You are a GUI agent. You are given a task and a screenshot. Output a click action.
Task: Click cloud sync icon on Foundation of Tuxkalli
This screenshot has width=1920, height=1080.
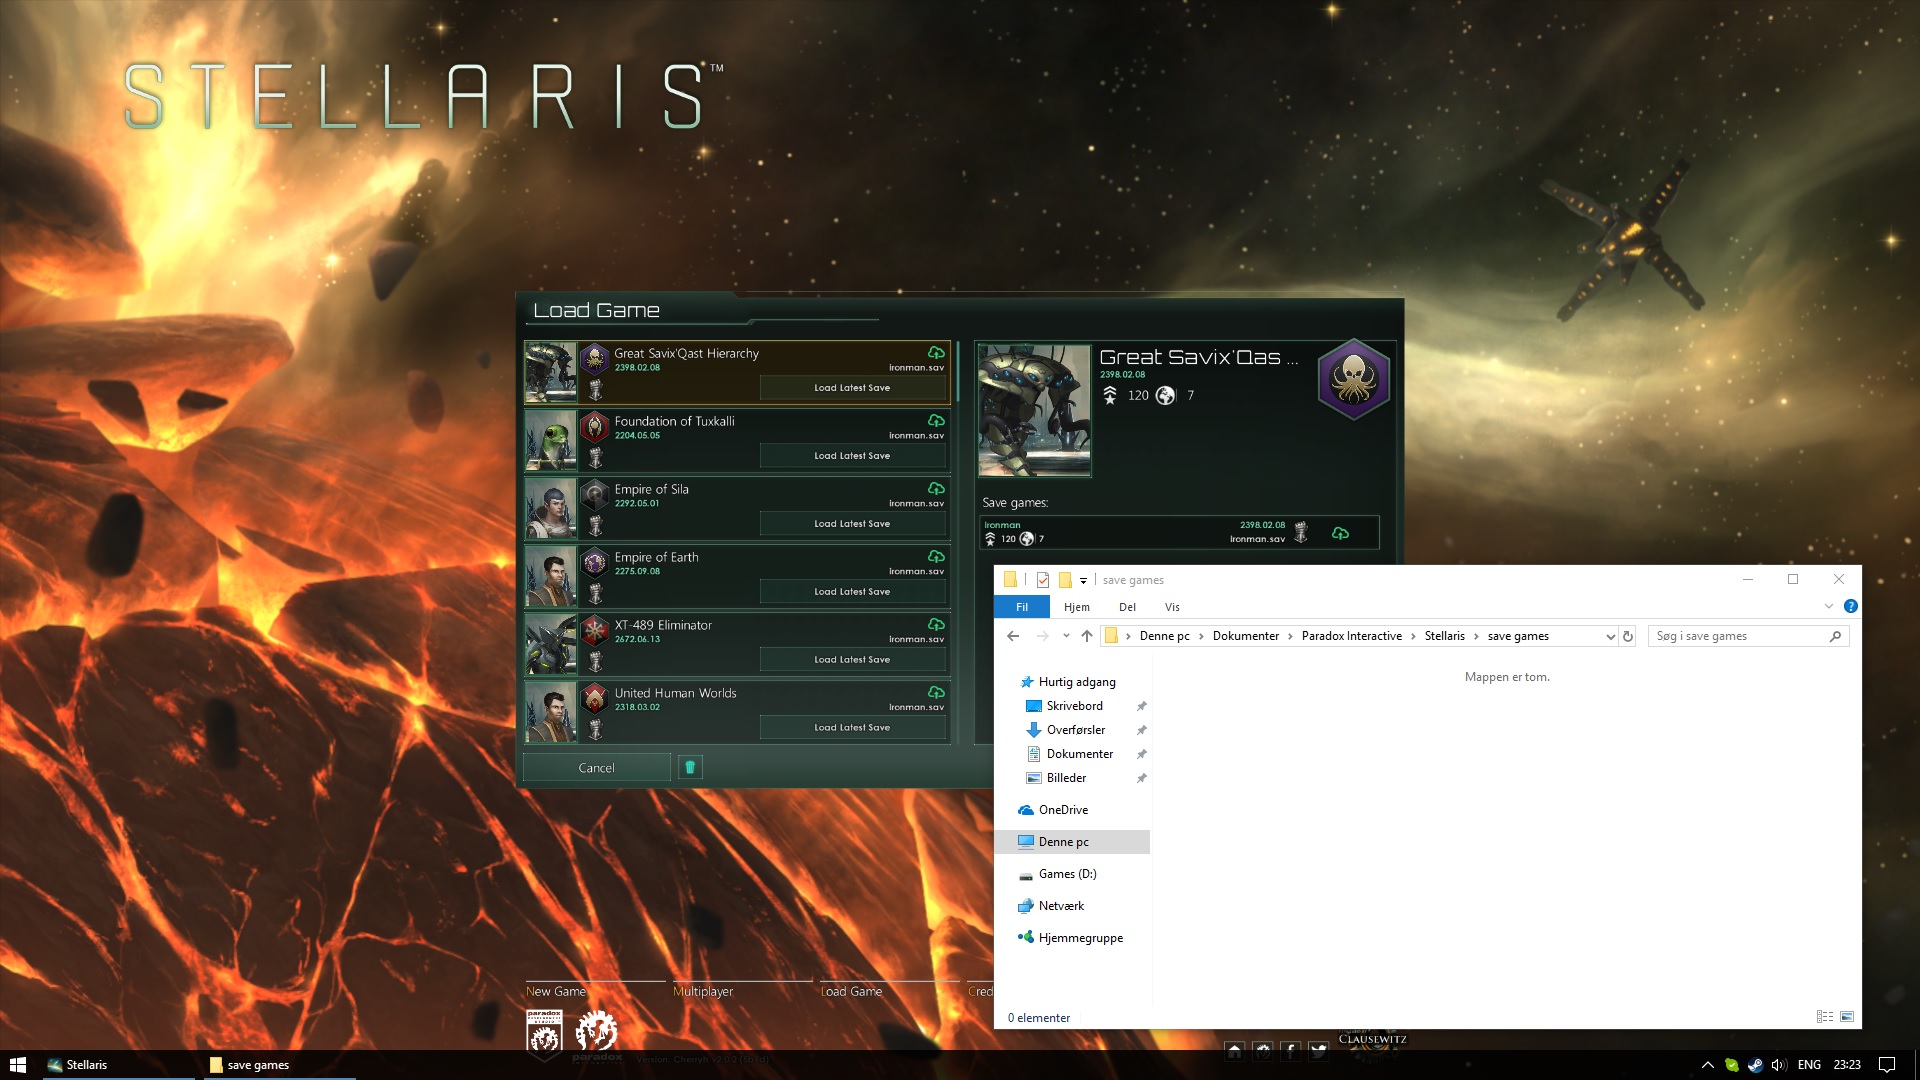point(936,421)
